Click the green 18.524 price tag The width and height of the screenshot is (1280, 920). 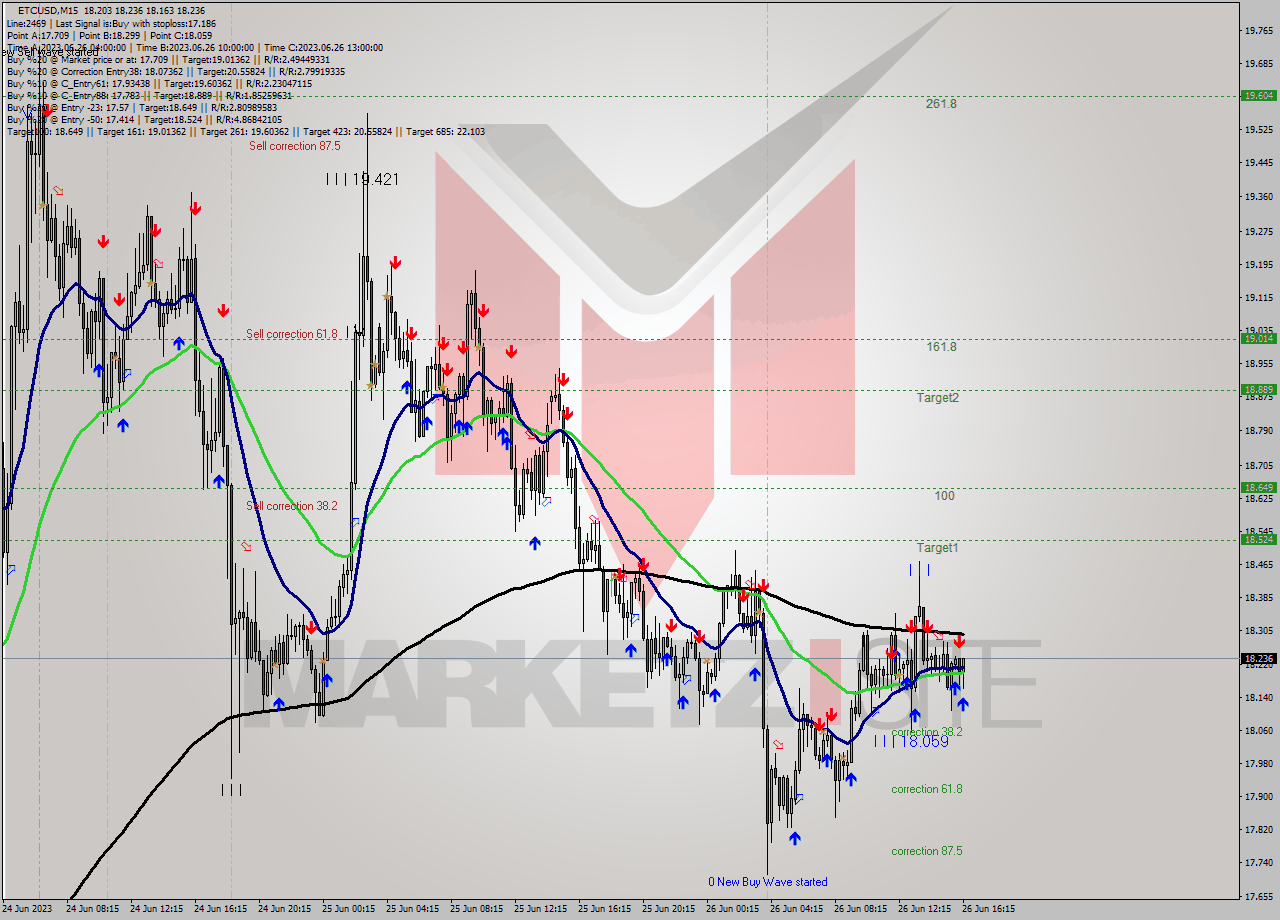click(x=1258, y=540)
